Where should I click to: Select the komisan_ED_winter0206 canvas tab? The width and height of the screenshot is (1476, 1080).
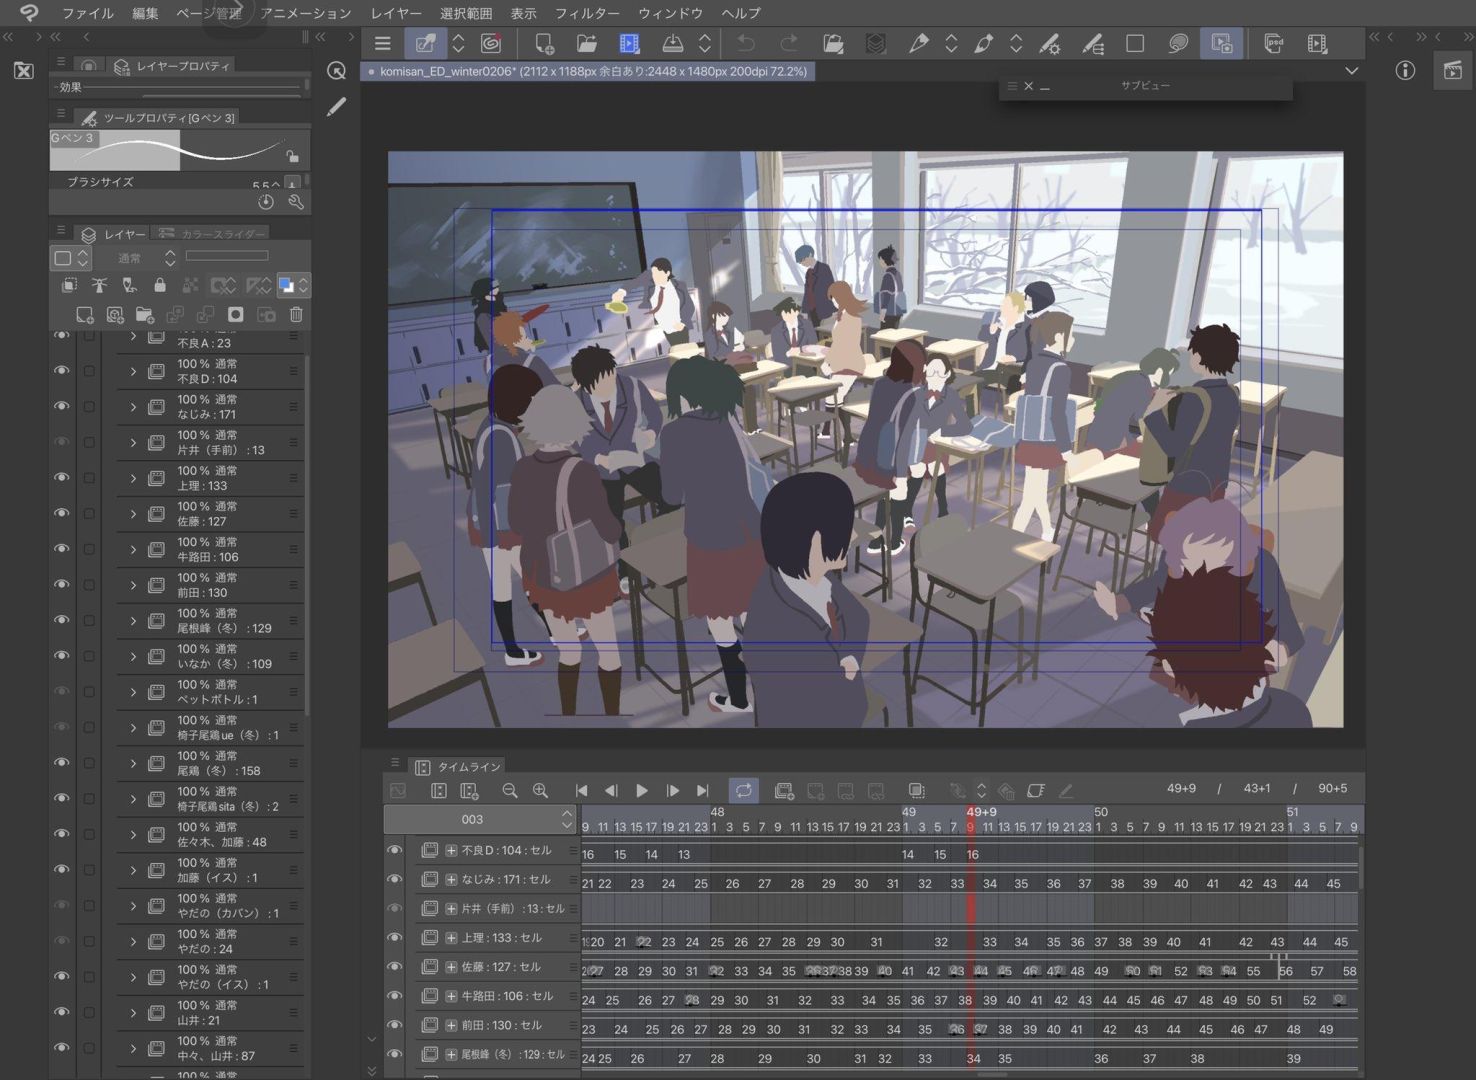tap(587, 71)
